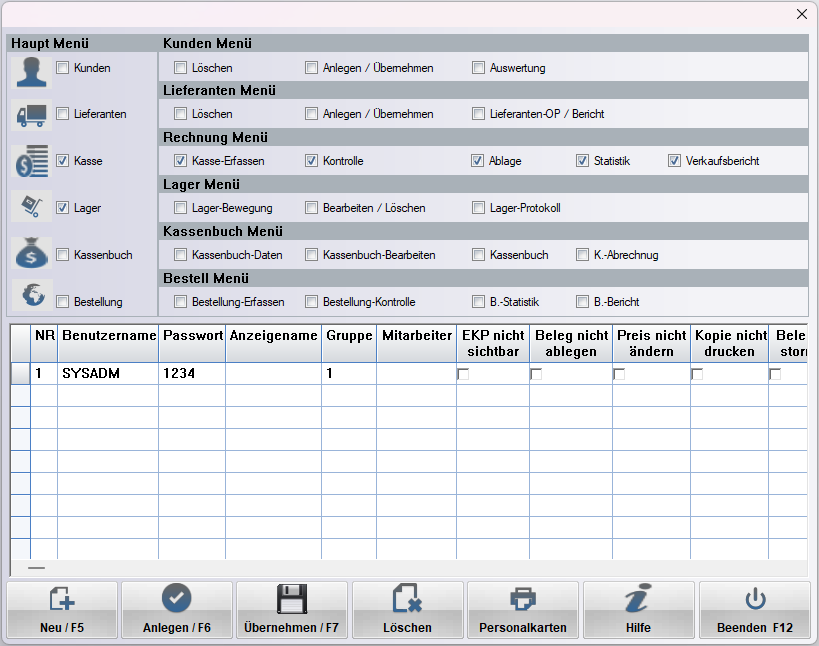Check the Kassenbuch-Daten checkbox
This screenshot has width=819, height=646.
click(181, 254)
